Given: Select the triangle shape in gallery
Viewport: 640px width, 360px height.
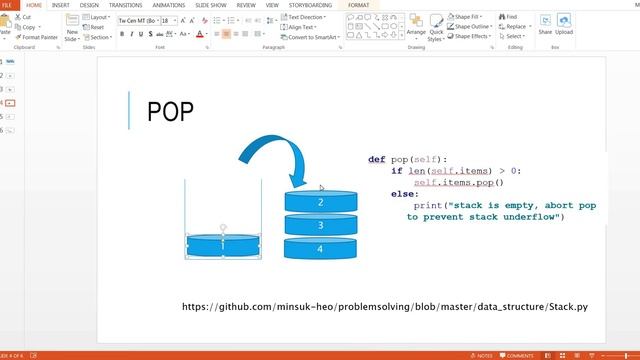Looking at the screenshot, I should point(359,35).
